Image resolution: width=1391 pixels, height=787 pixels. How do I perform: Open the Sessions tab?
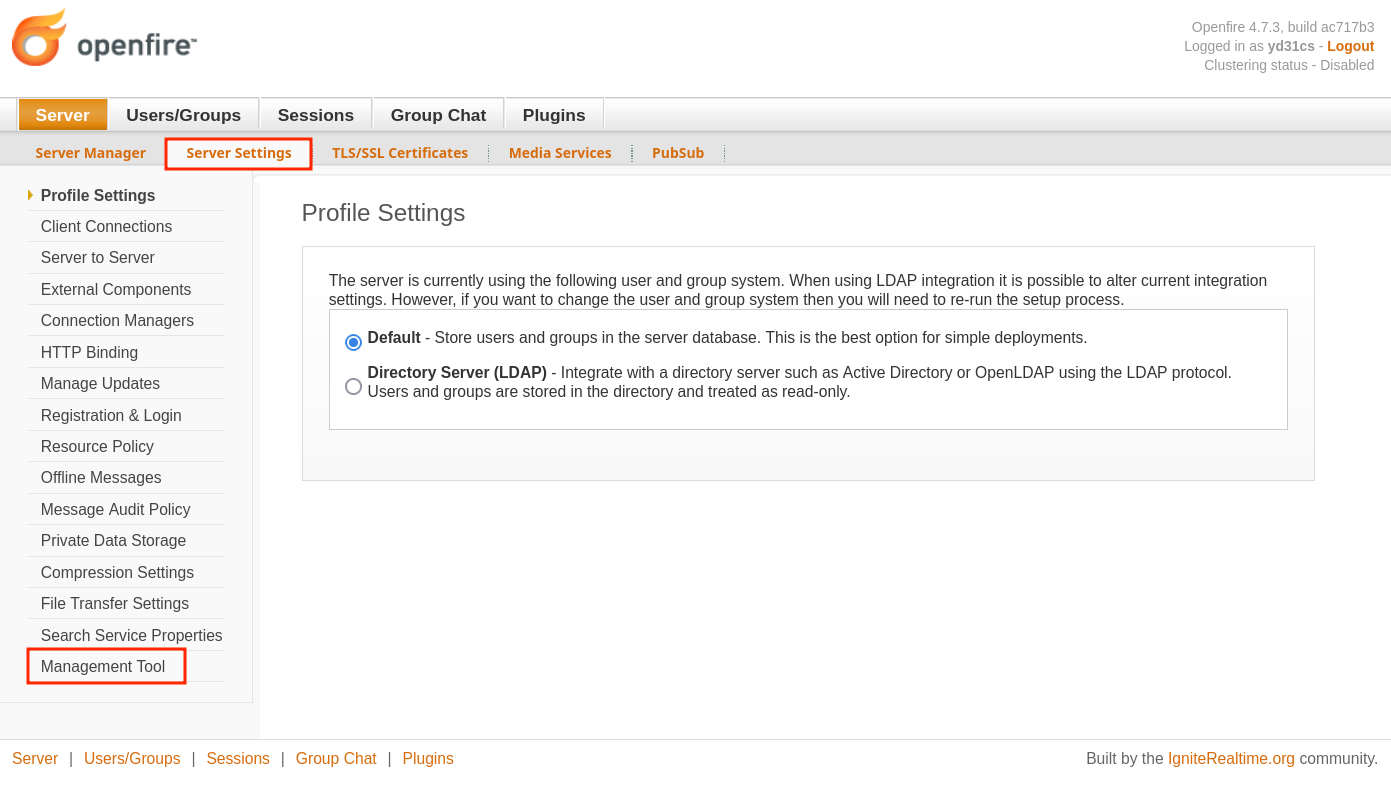pos(316,115)
